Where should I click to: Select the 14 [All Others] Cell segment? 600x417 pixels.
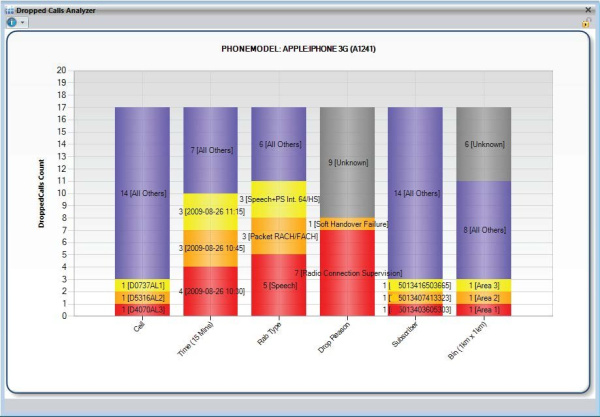pos(141,193)
